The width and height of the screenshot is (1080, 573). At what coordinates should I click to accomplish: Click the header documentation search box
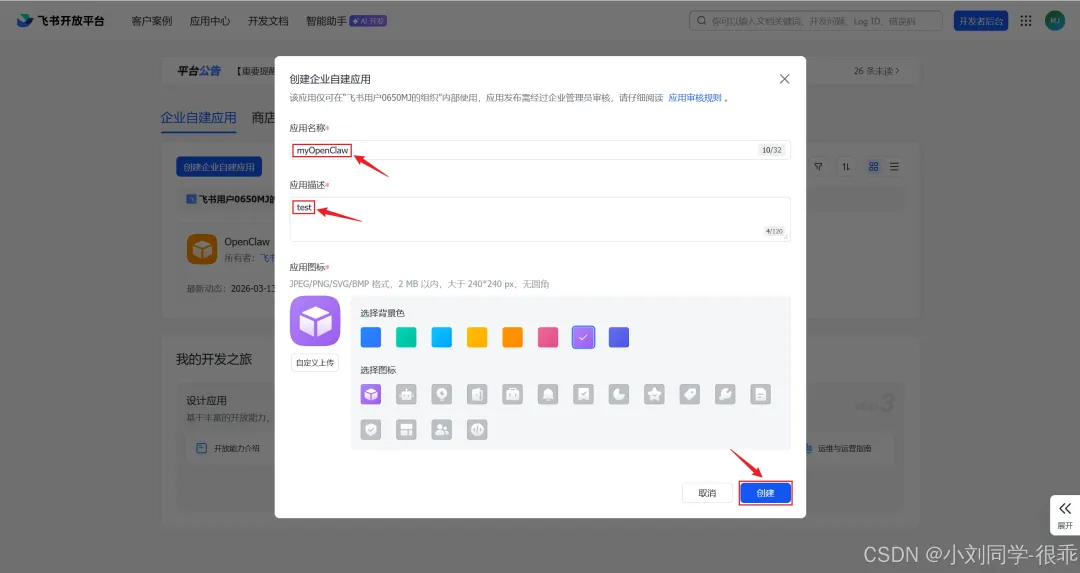[816, 21]
